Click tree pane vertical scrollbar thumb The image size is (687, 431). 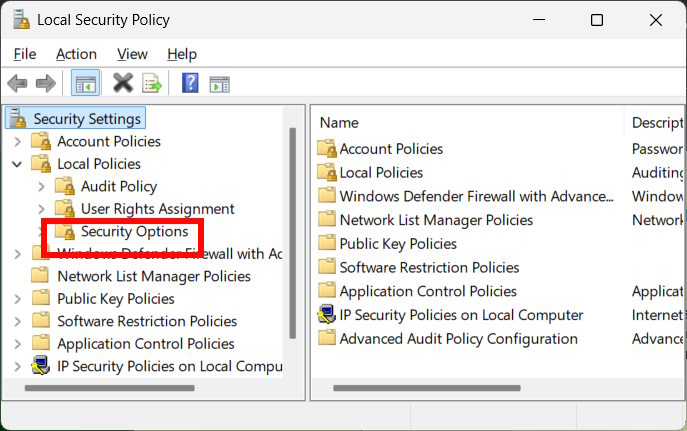pyautogui.click(x=293, y=233)
